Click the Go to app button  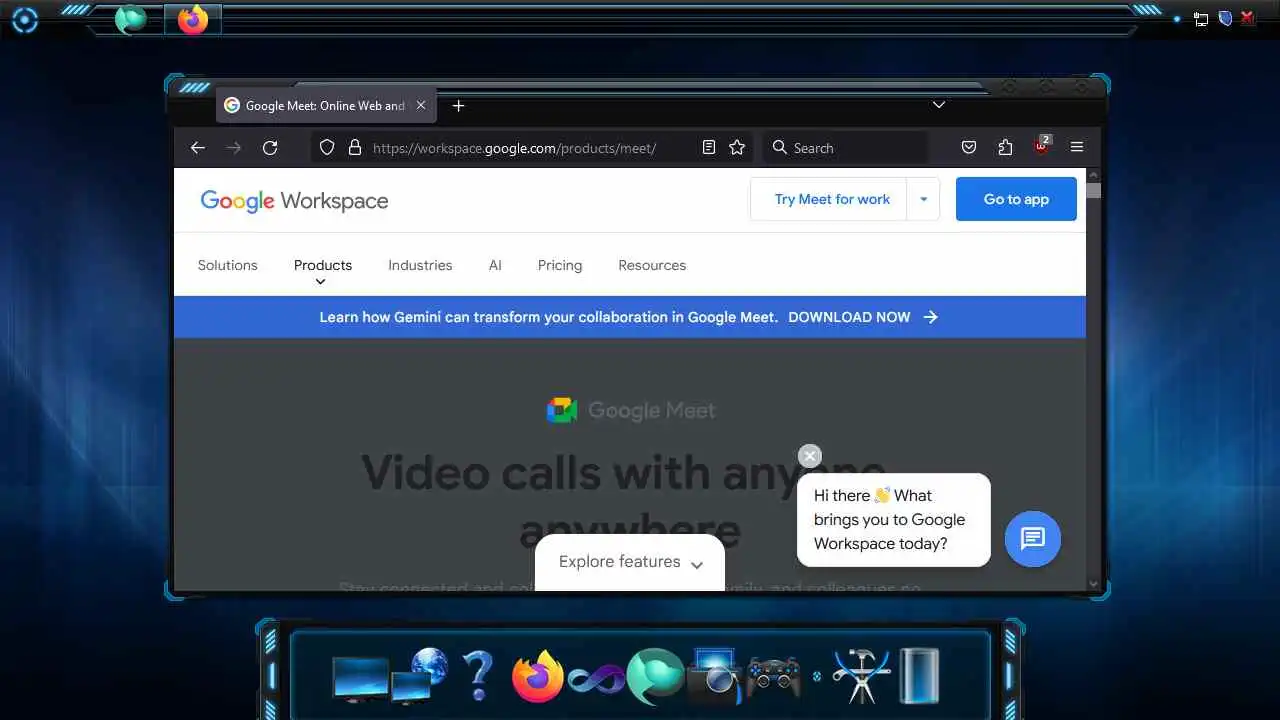pyautogui.click(x=1016, y=199)
